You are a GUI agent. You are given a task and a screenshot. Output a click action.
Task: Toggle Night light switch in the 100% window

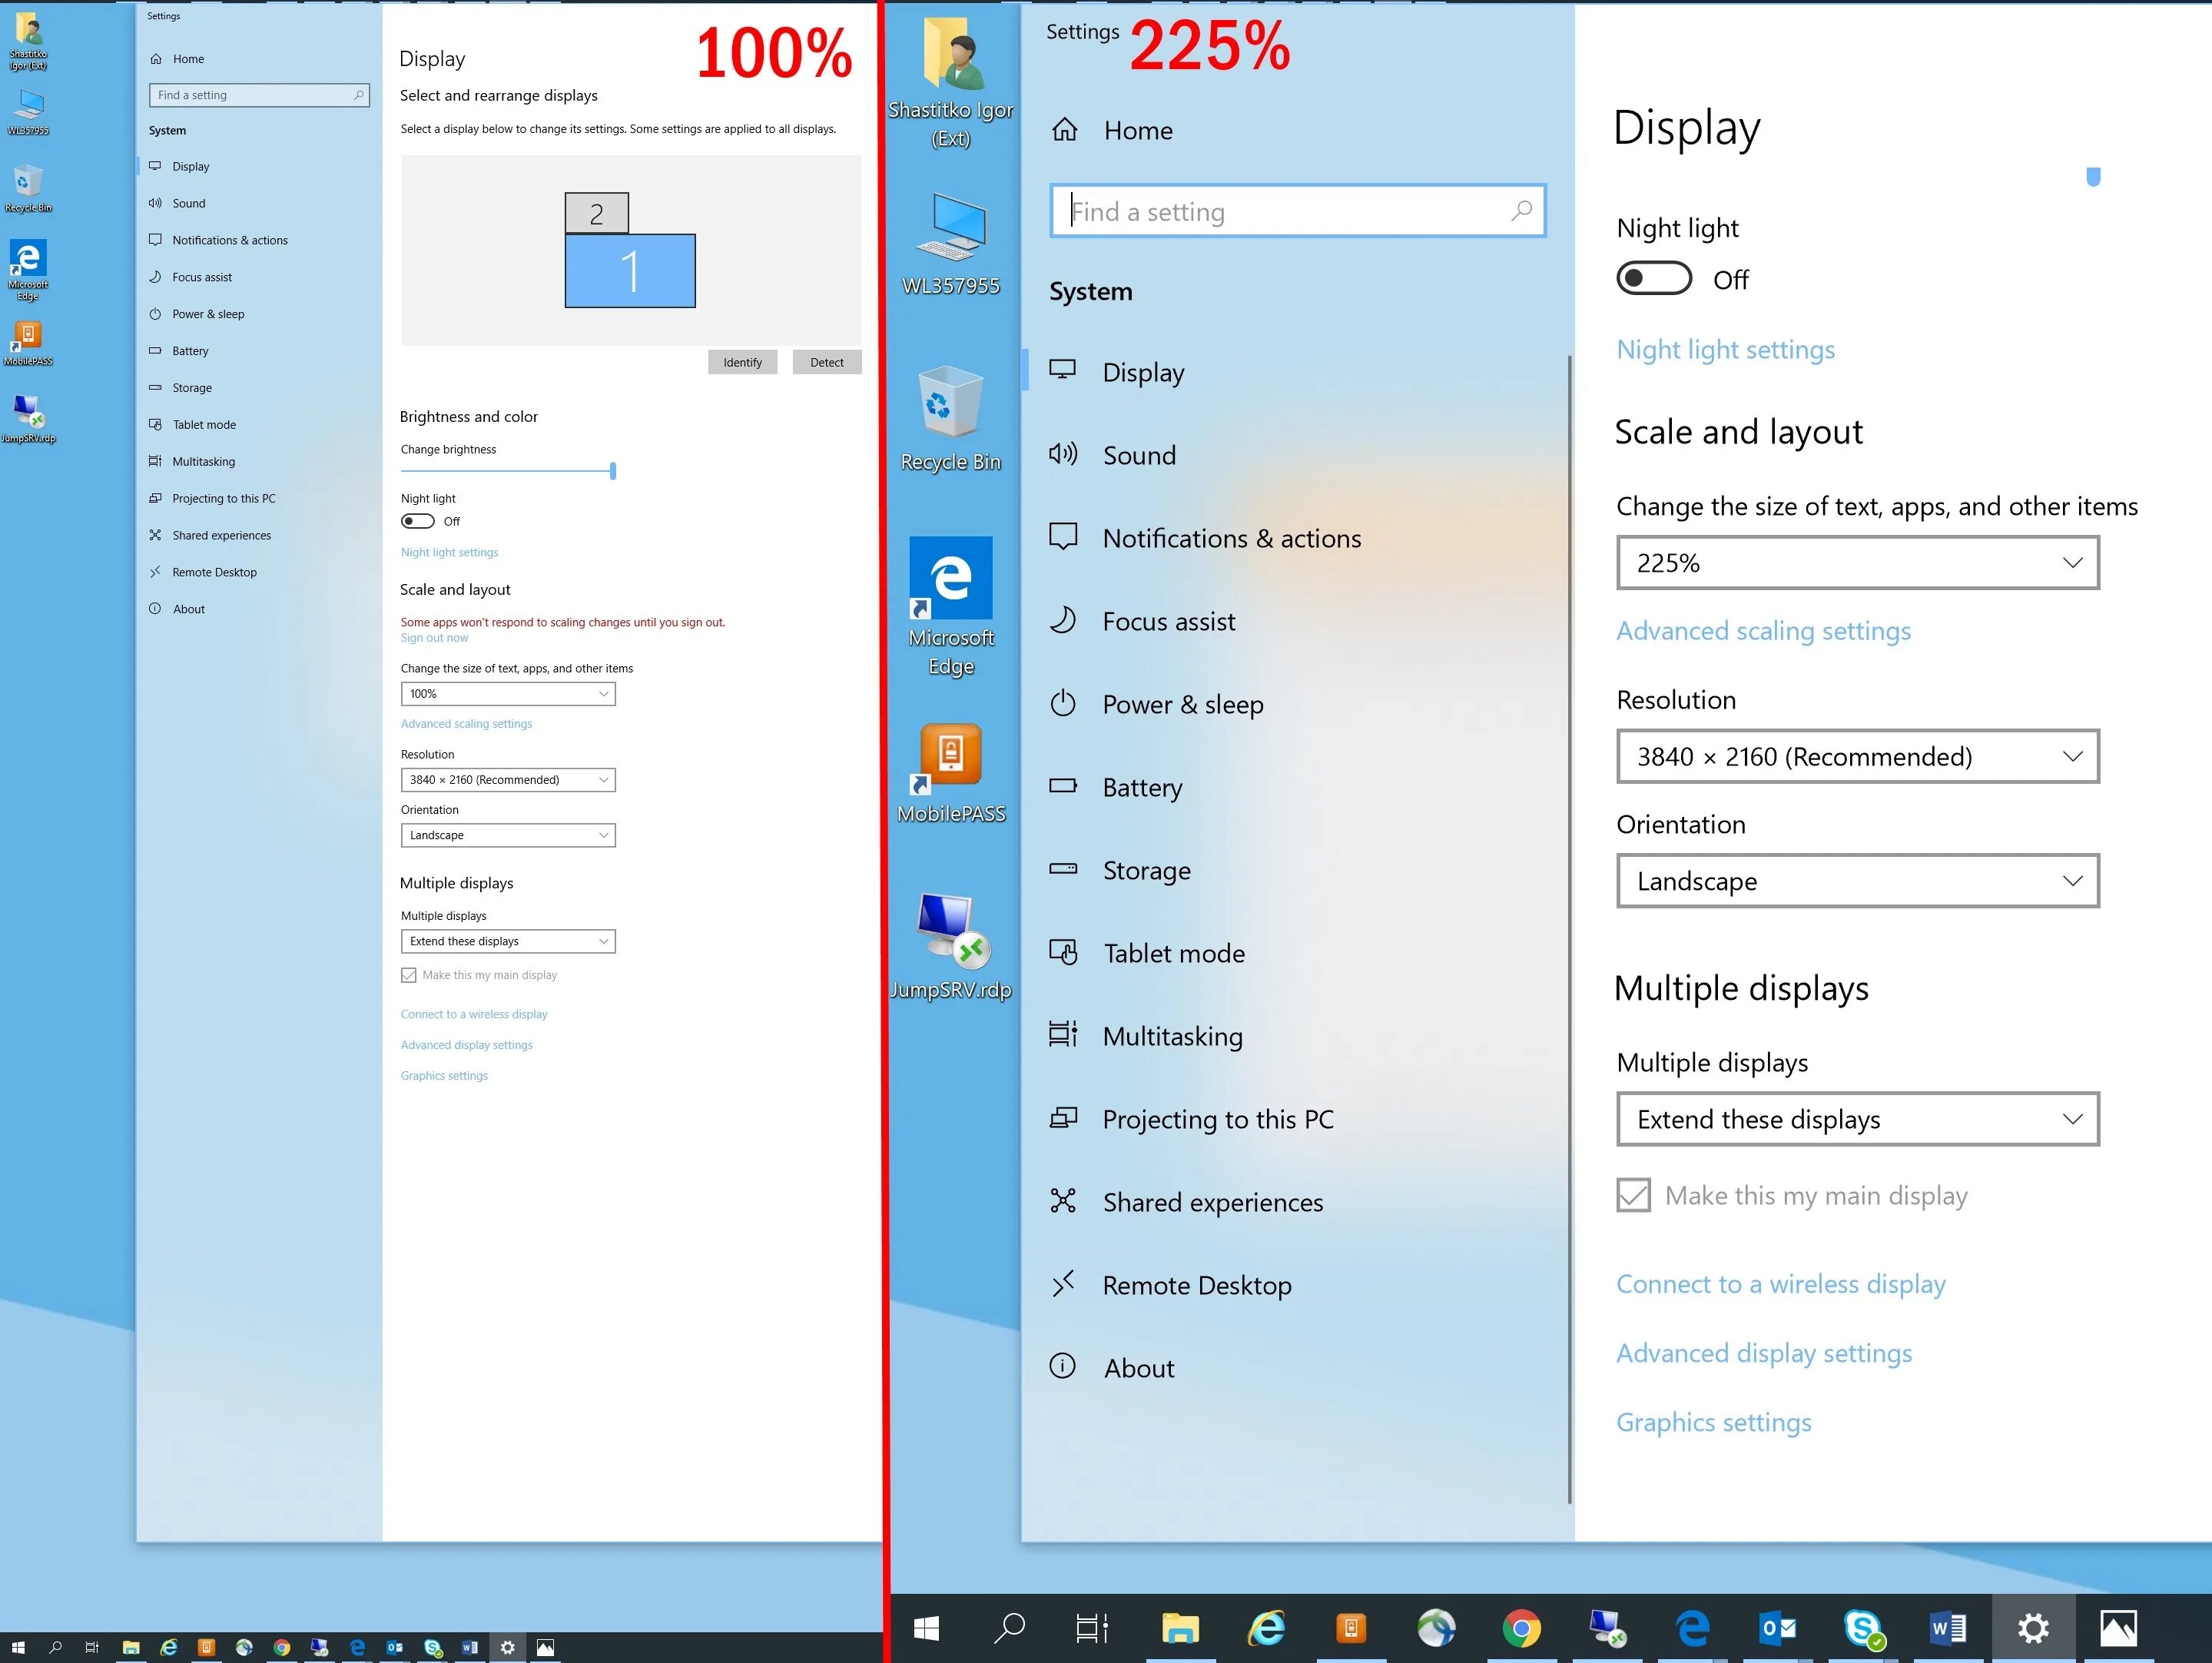(x=417, y=521)
